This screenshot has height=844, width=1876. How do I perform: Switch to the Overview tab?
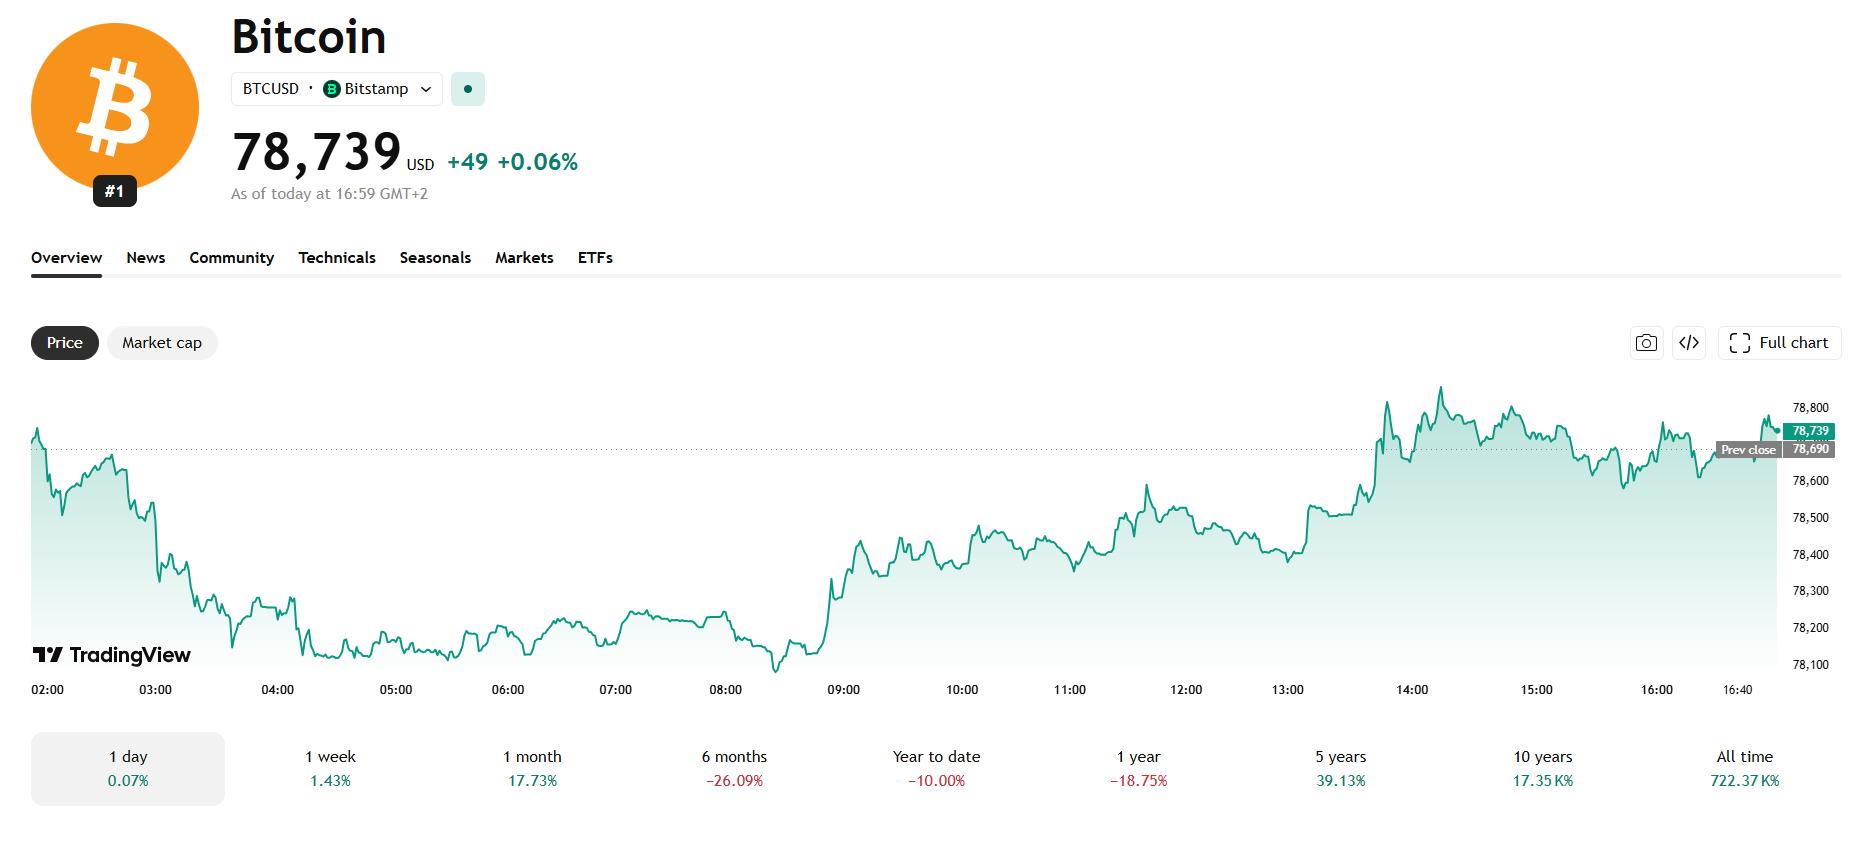pos(66,258)
